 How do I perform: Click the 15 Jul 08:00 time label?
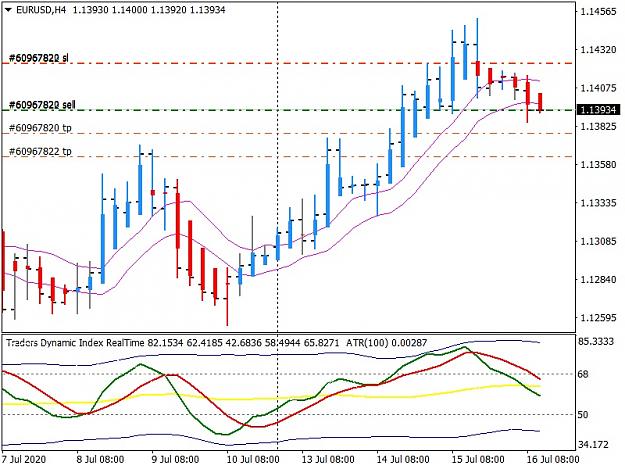478,459
